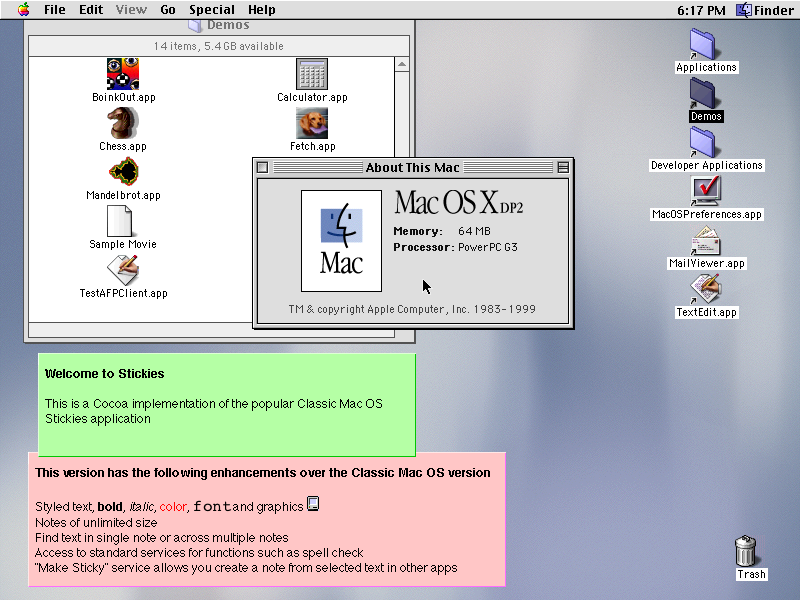The height and width of the screenshot is (600, 800).
Task: Open the Go menu
Action: pyautogui.click(x=168, y=10)
